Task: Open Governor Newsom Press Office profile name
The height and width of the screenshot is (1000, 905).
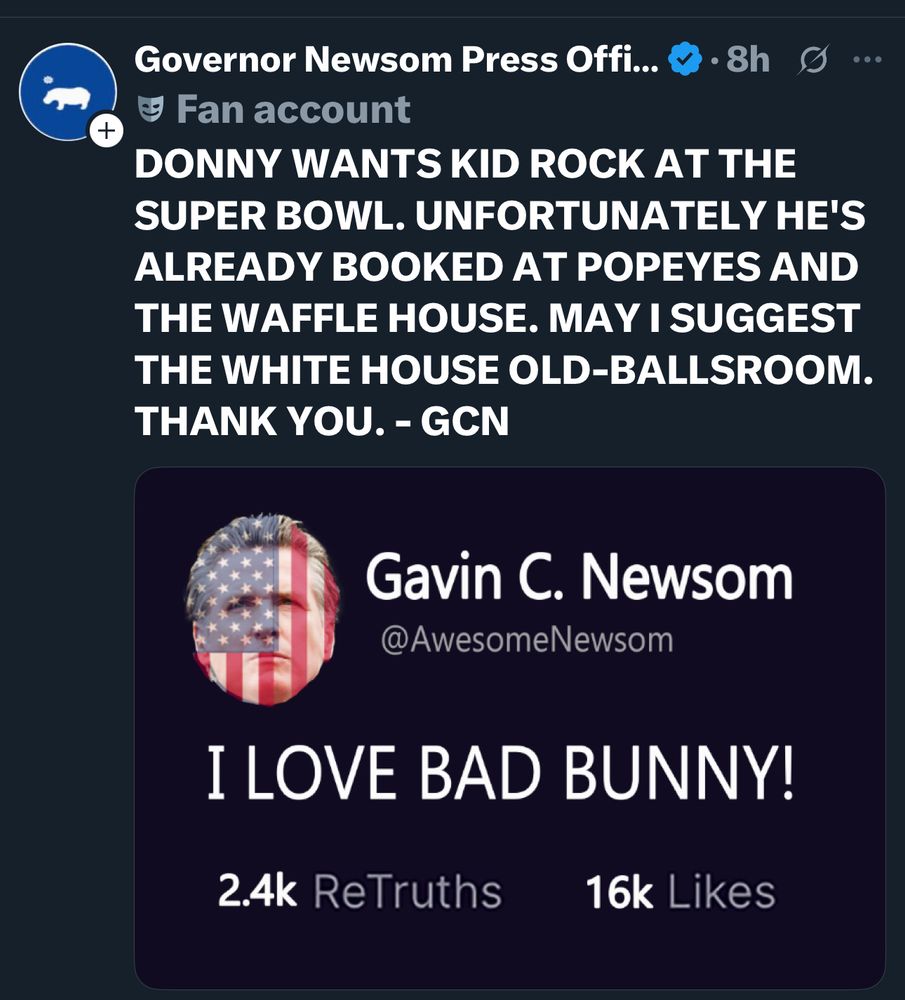Action: click(x=396, y=60)
